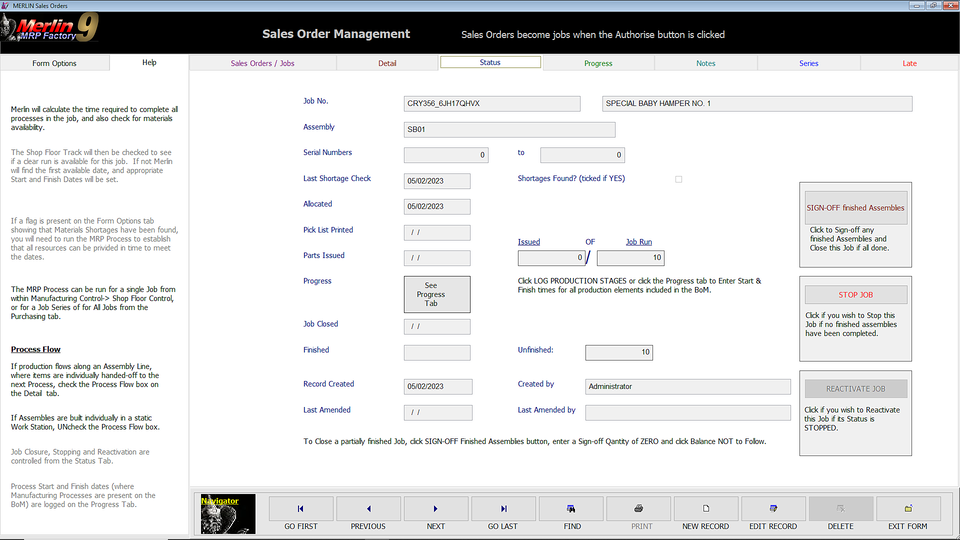
Task: Click the Go First navigation icon
Action: [301, 509]
